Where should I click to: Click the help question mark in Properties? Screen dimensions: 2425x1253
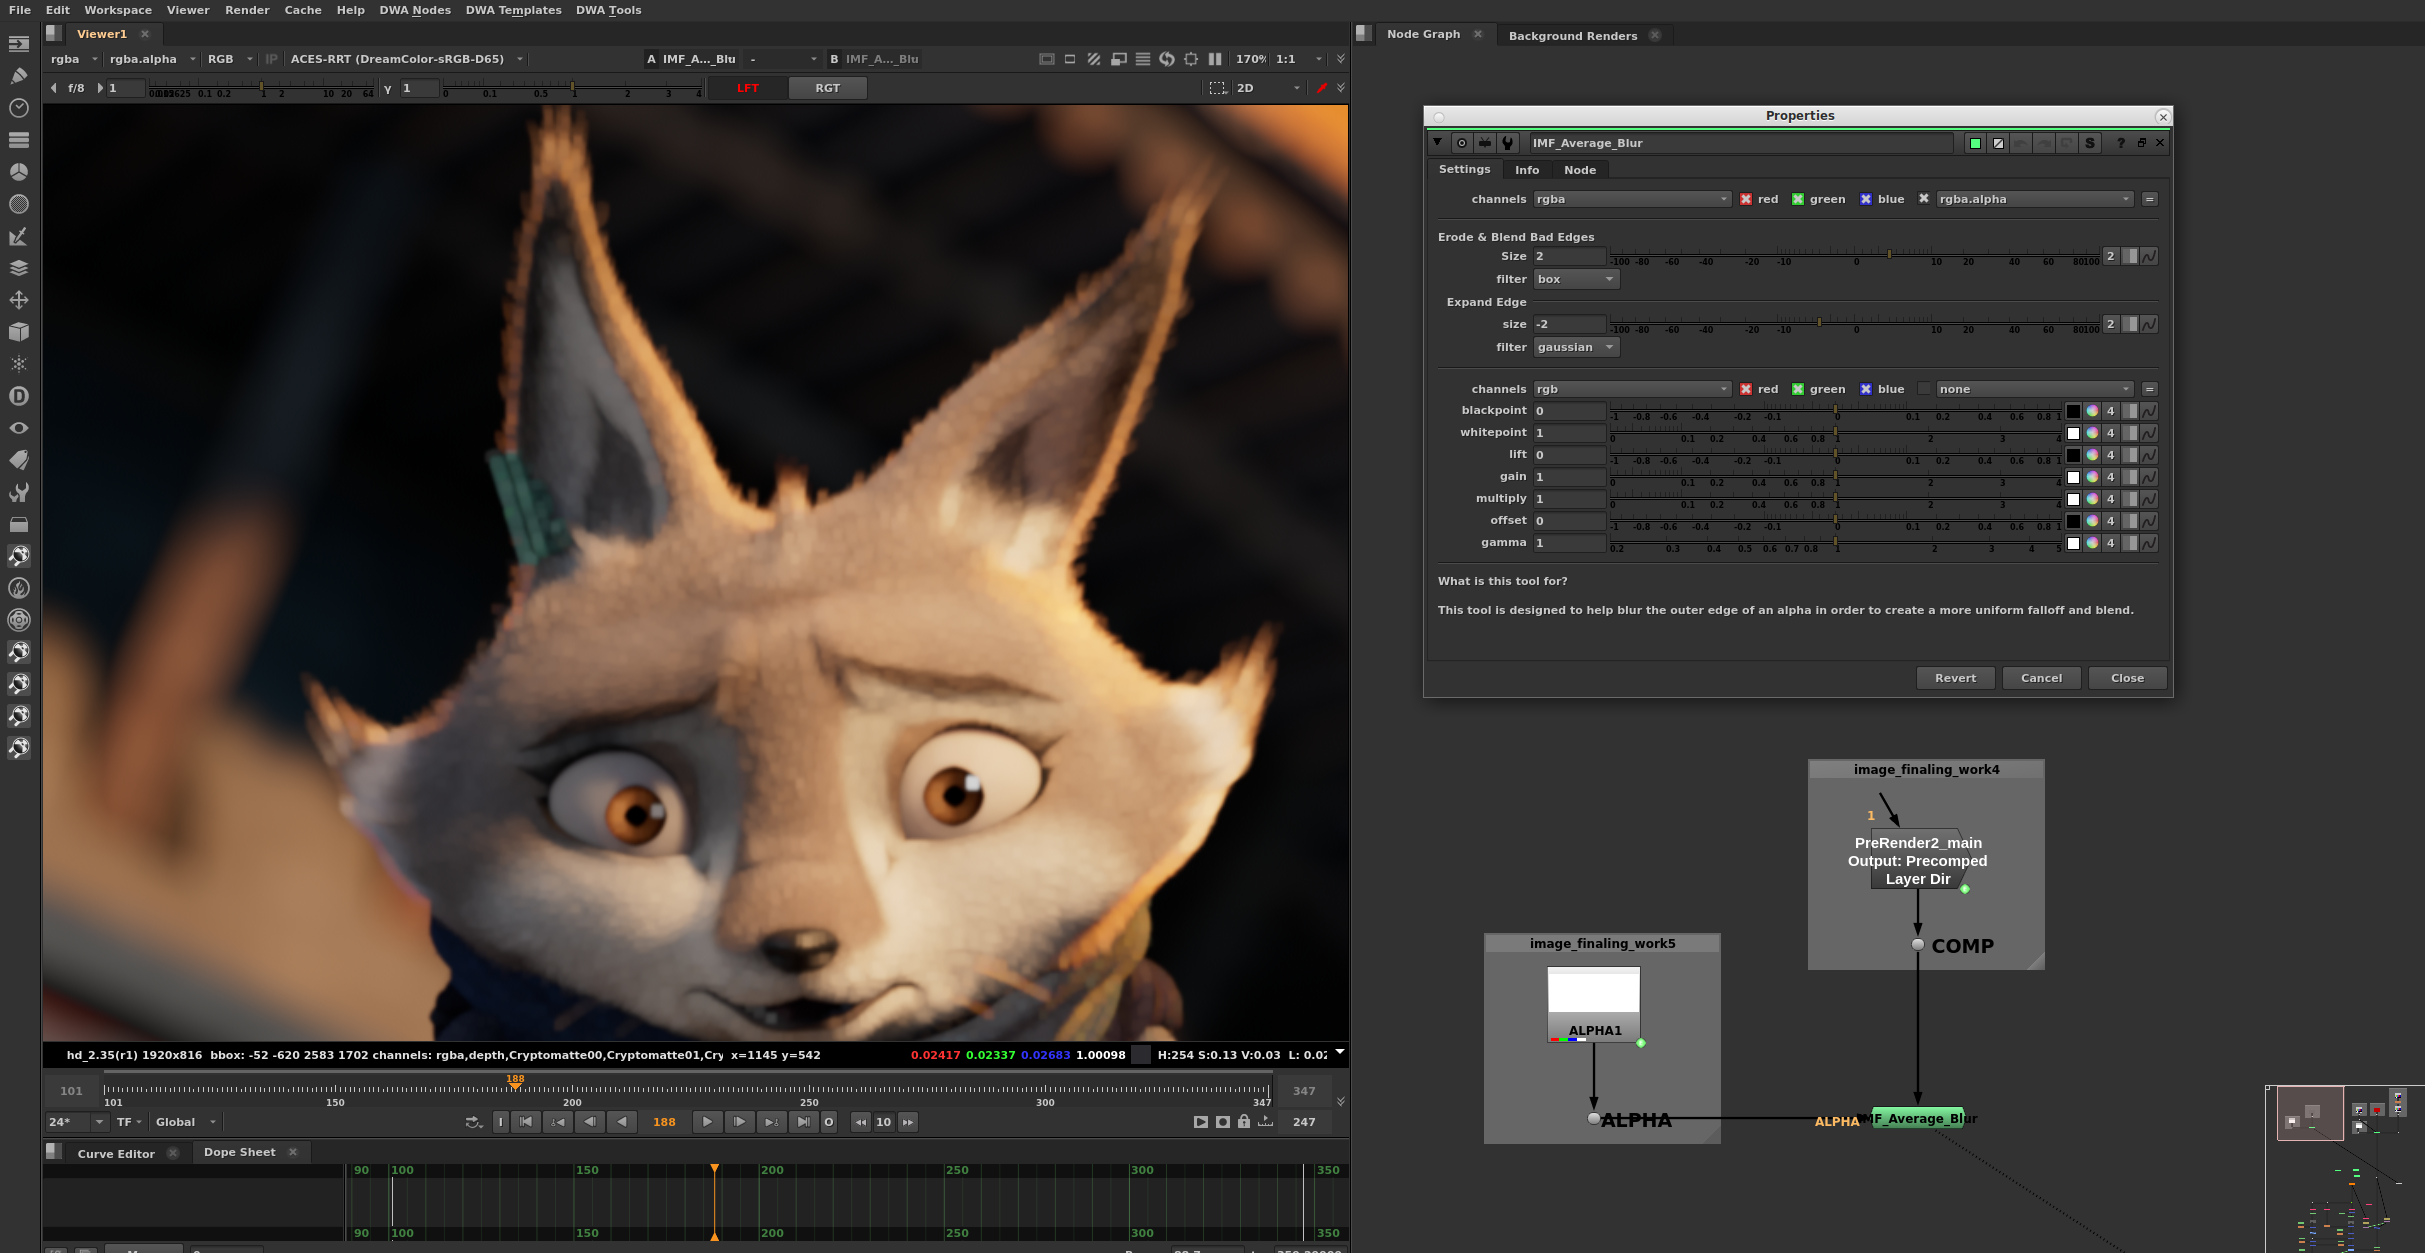2120,143
